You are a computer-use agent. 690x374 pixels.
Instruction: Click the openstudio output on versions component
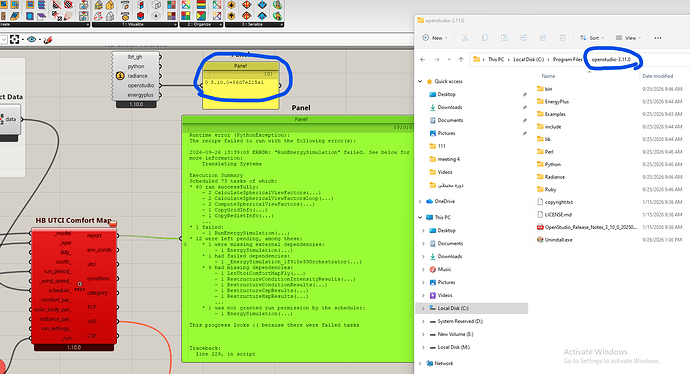click(141, 85)
